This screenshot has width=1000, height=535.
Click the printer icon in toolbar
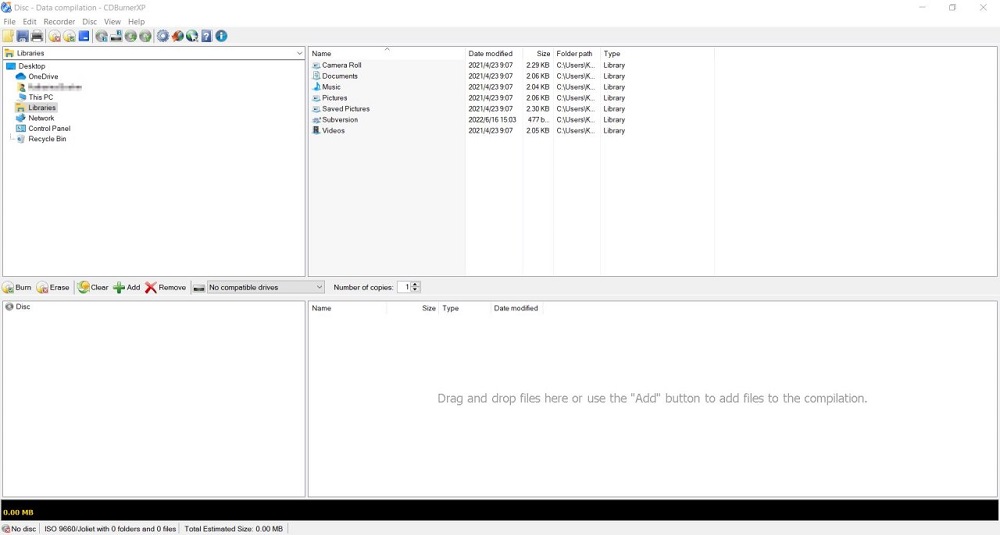(x=37, y=36)
